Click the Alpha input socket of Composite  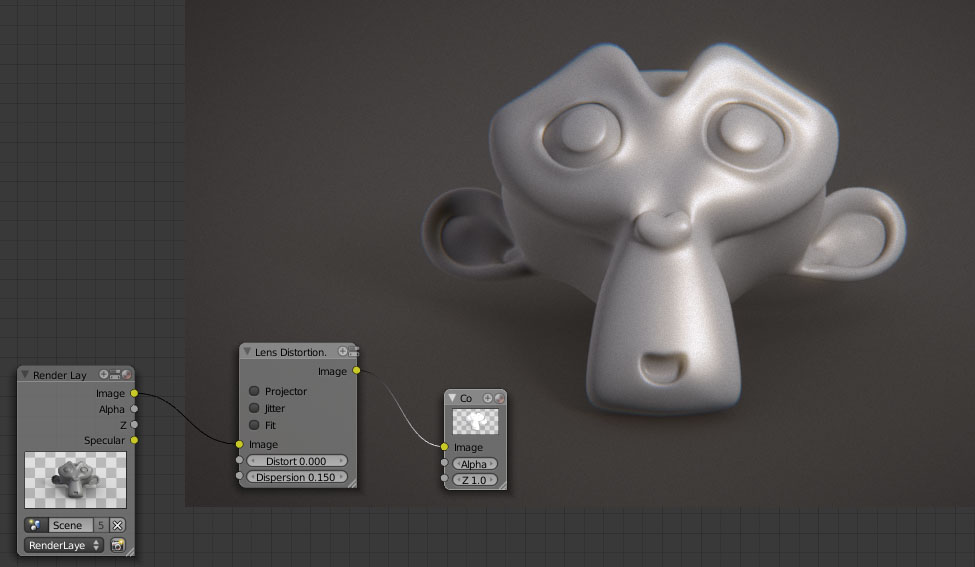click(445, 463)
